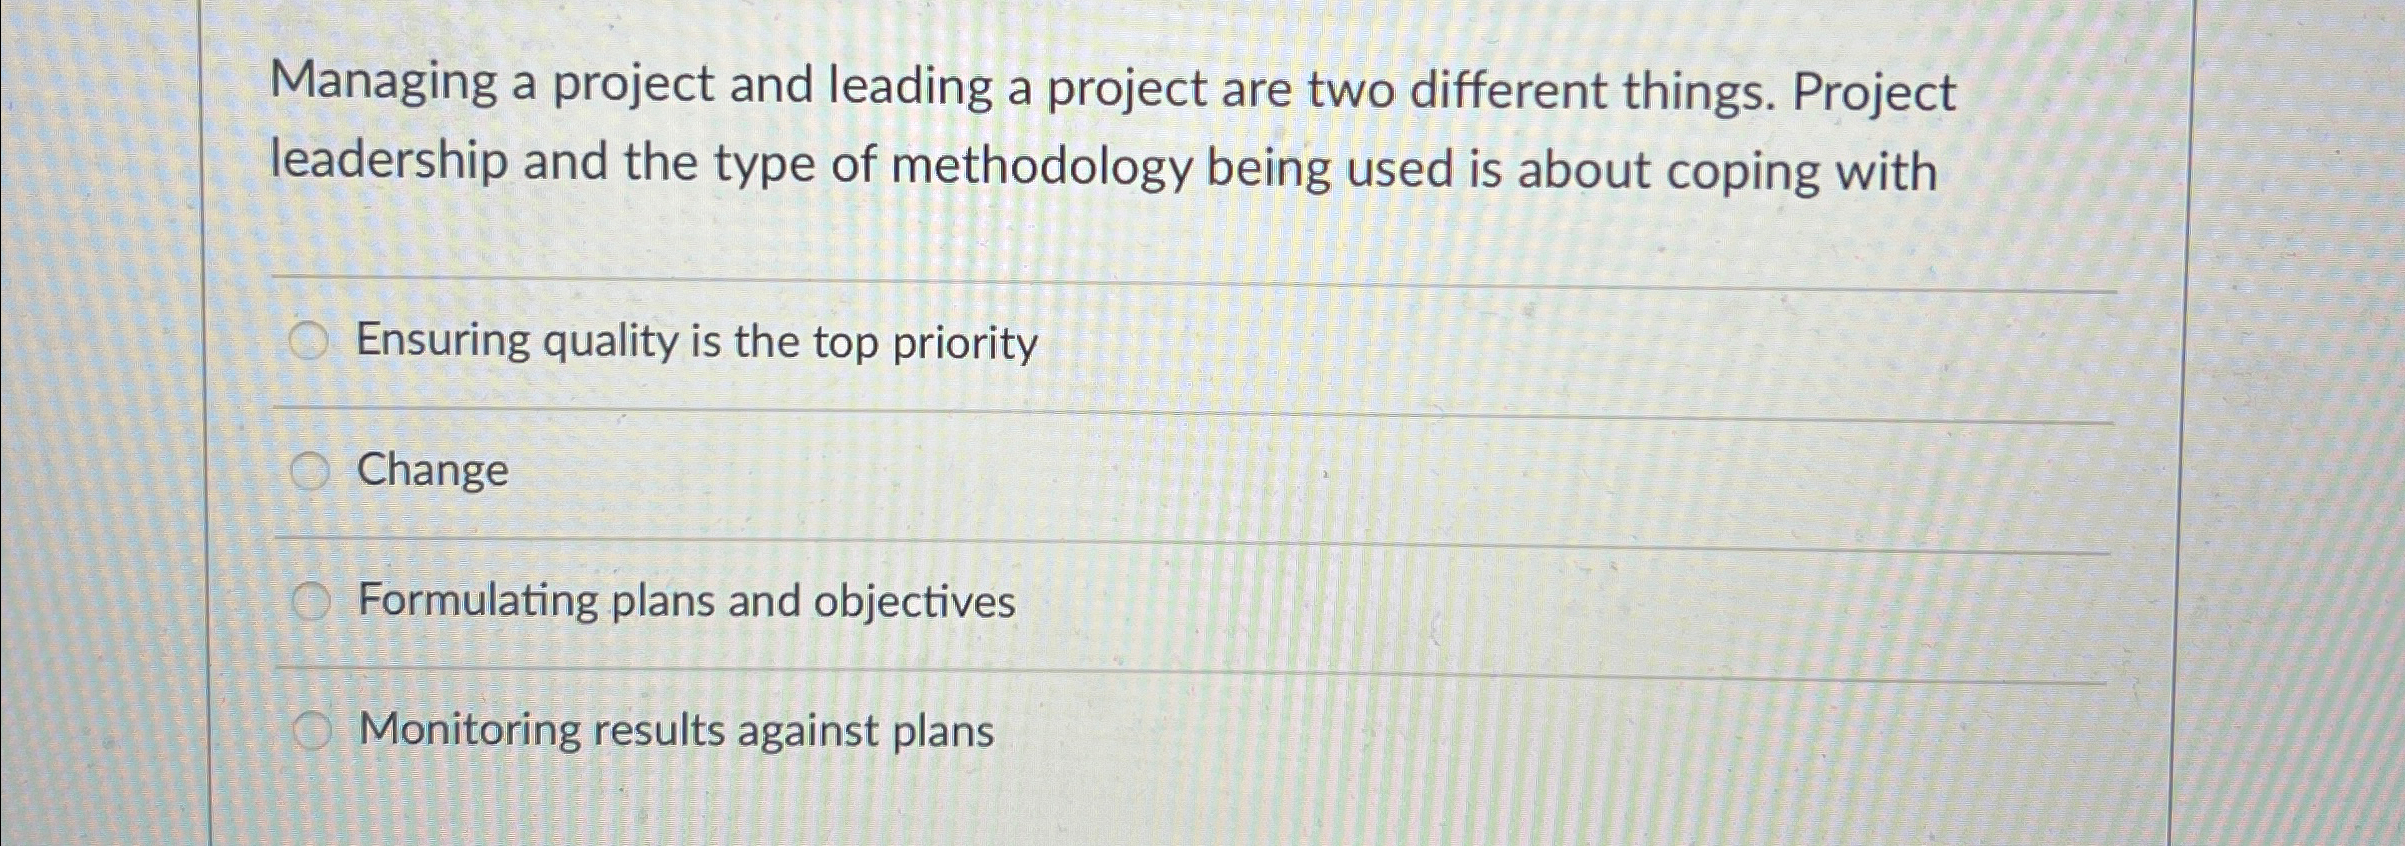Screen dimensions: 2405x846
Task: Click the radio circle for first answer option
Action: 311,339
